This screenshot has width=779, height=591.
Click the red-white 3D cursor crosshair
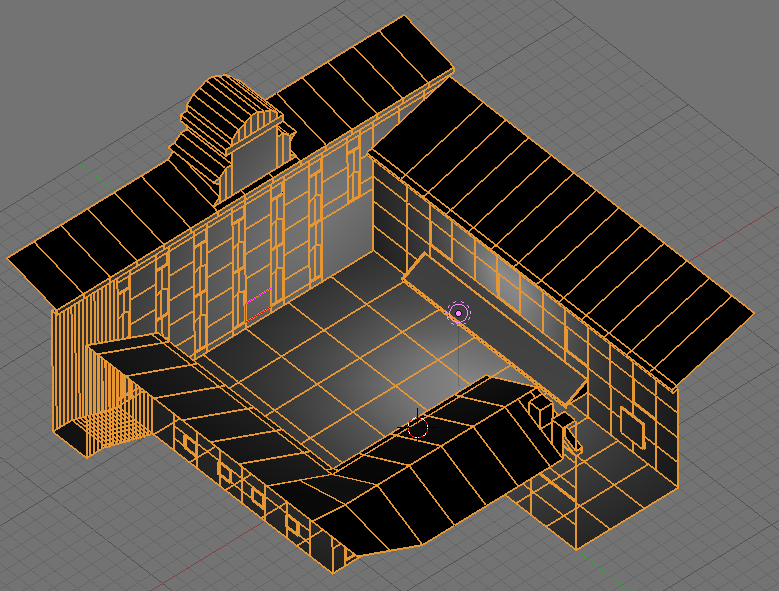pos(418,428)
